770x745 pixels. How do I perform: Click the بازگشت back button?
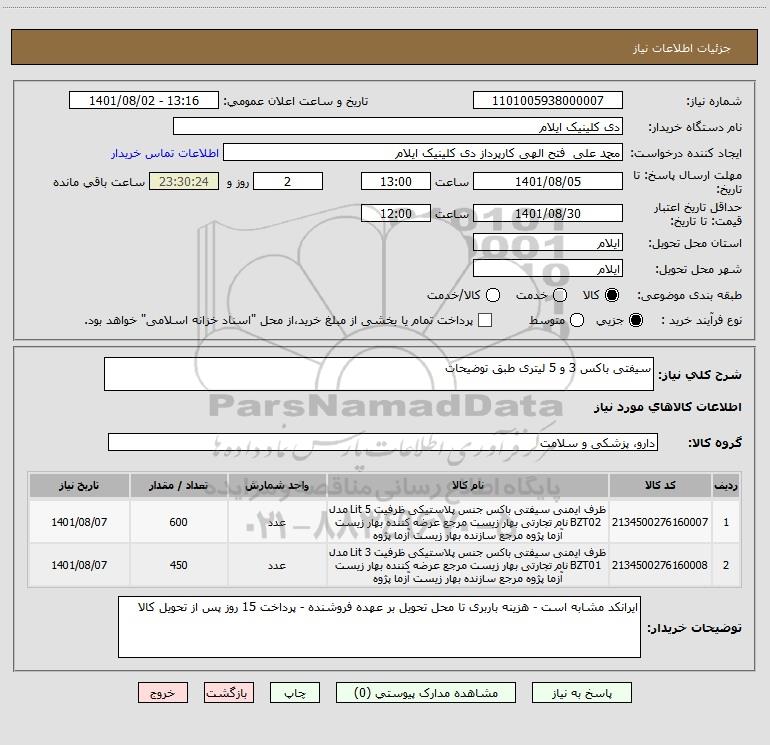[x=229, y=692]
